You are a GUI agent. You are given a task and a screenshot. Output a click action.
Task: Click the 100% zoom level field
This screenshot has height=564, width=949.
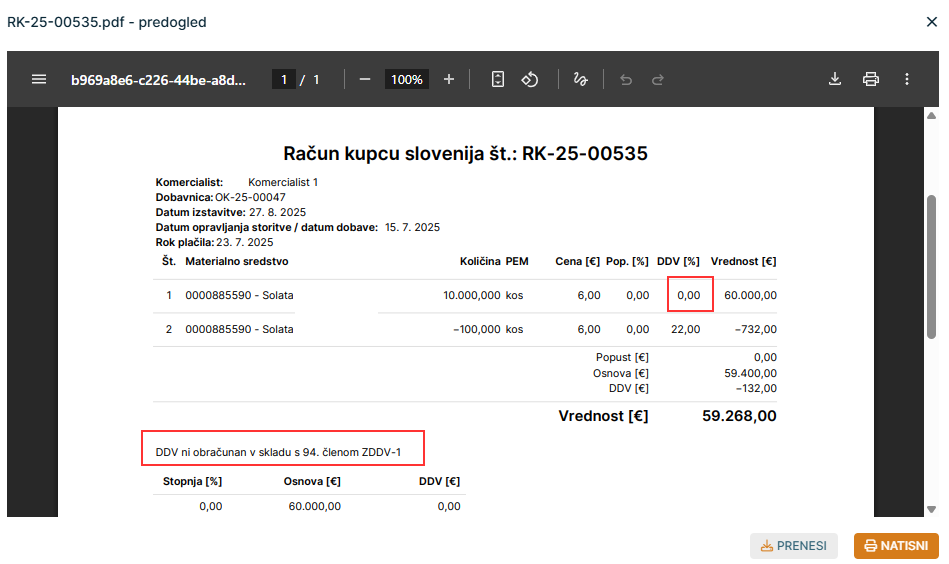406,79
